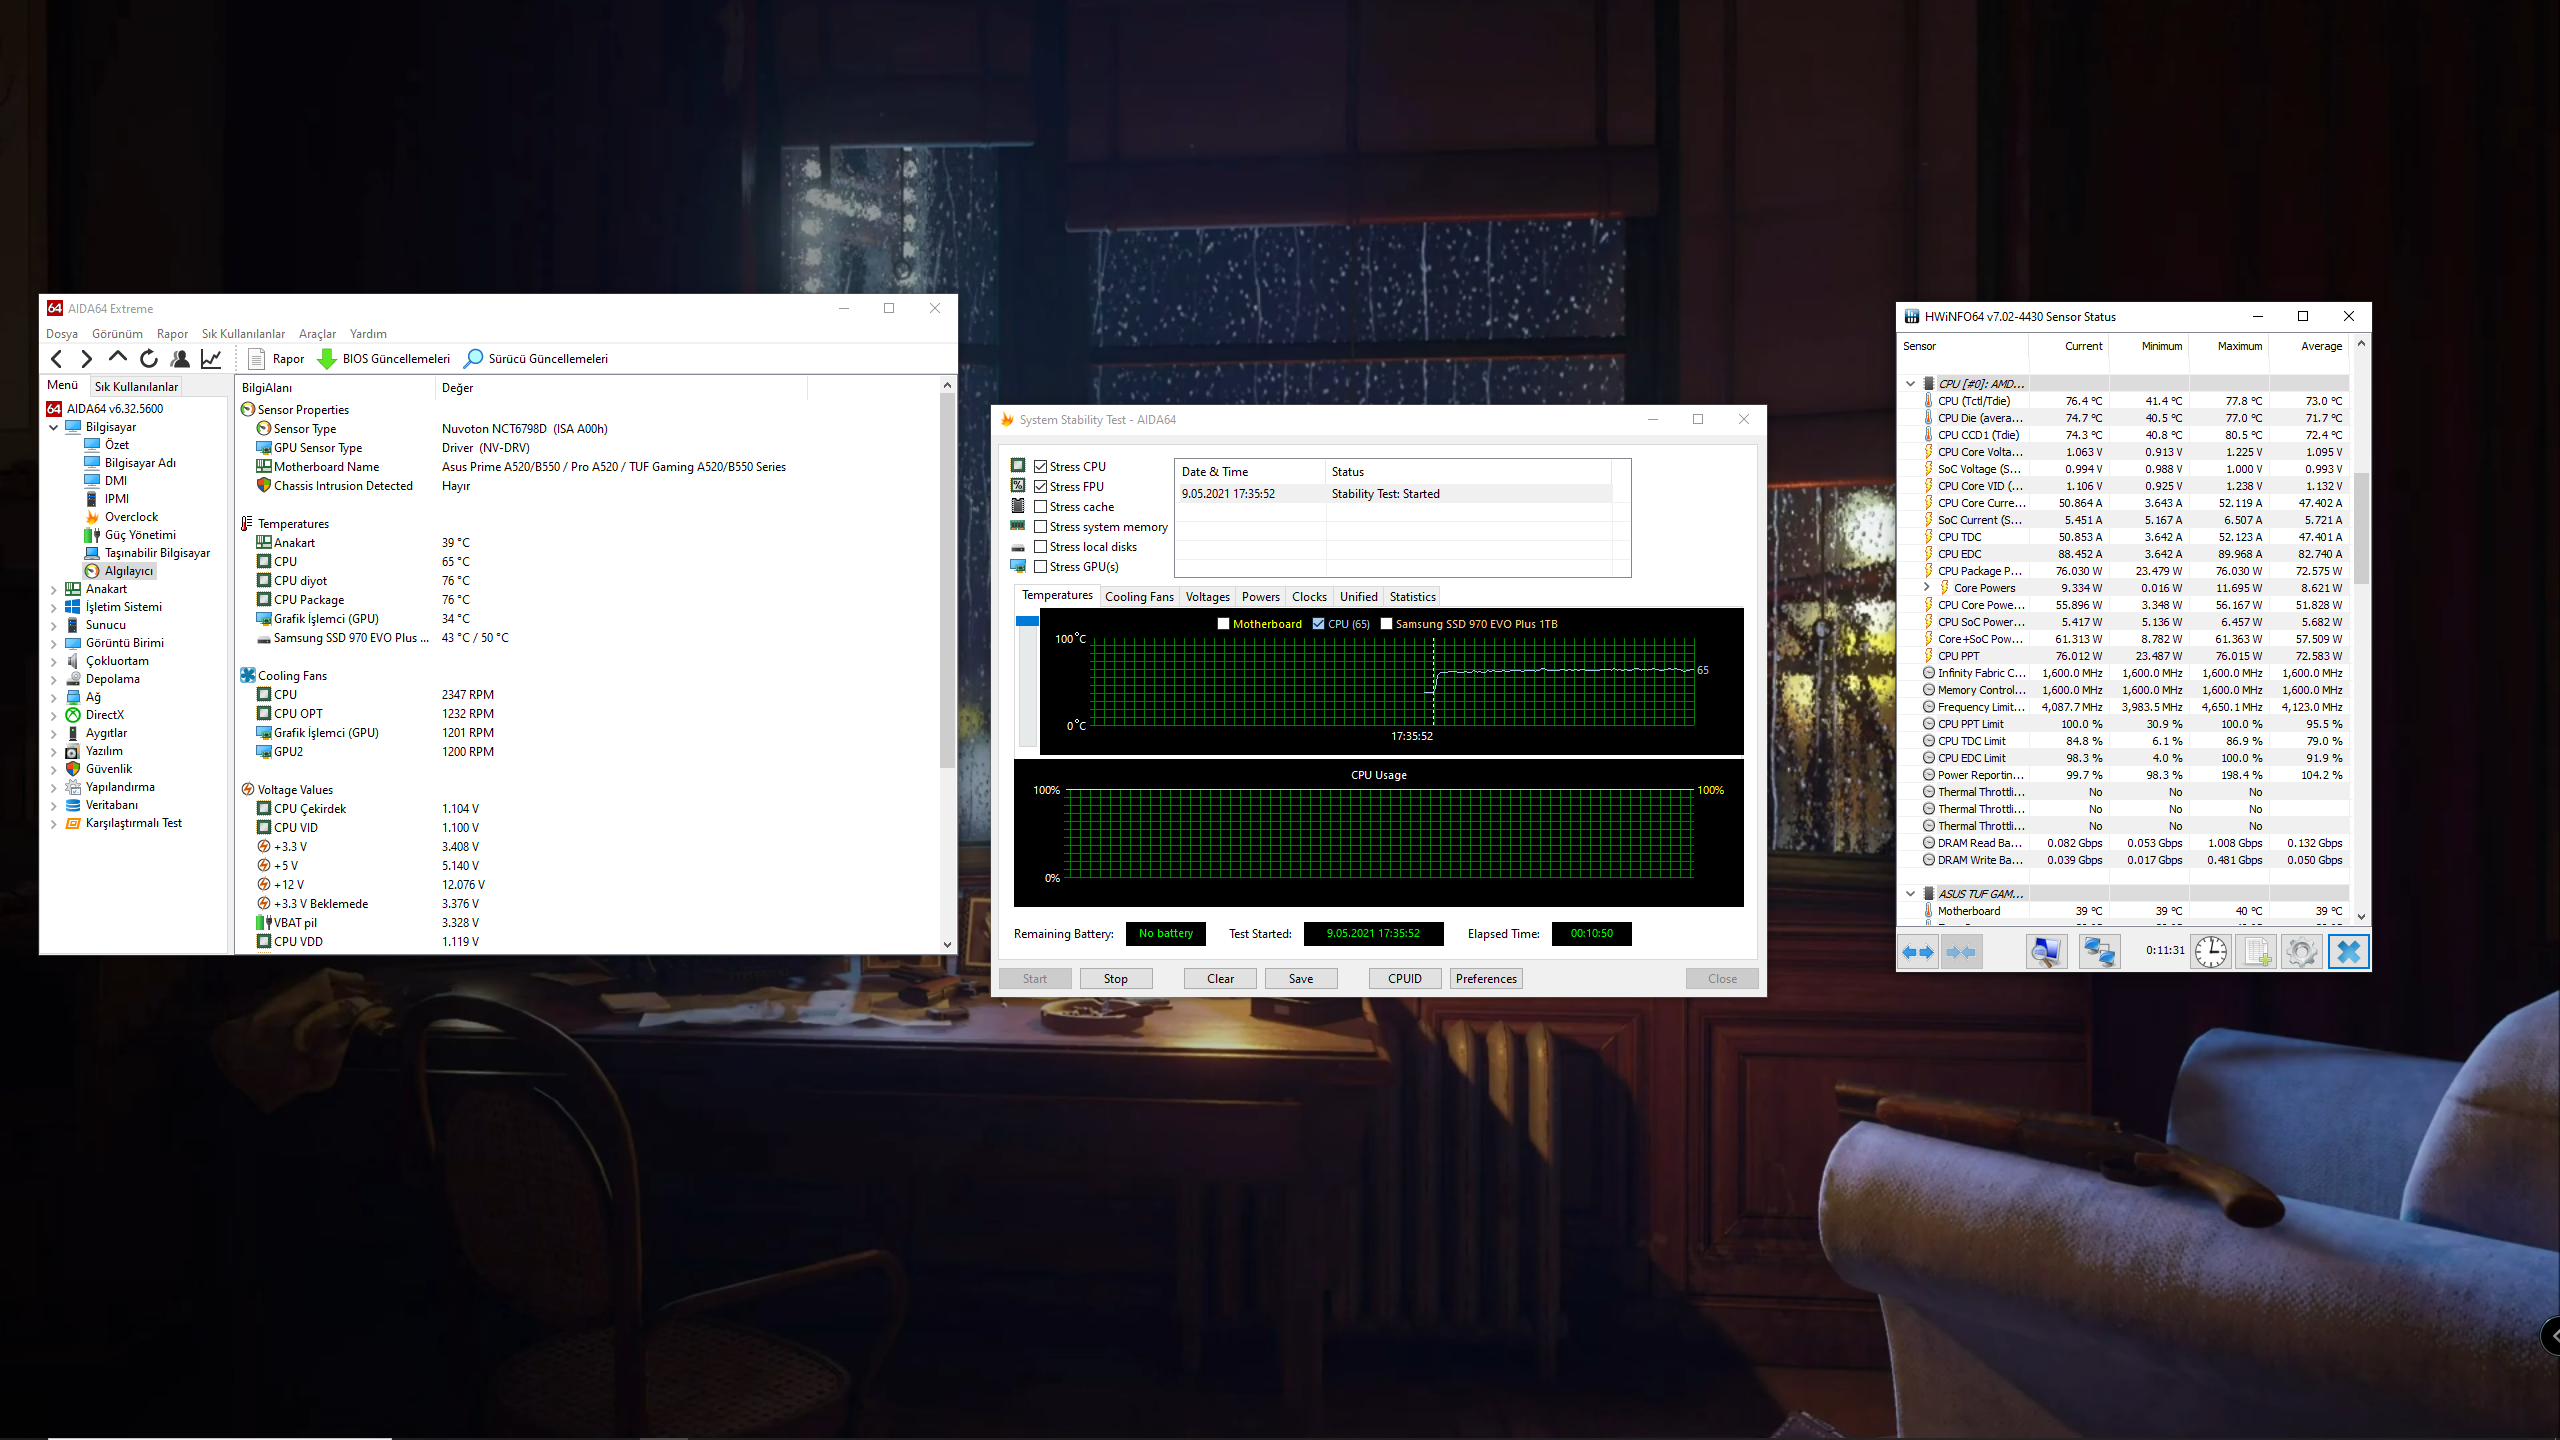Click the AIDA64 Rapor document toolbar icon

tap(256, 359)
